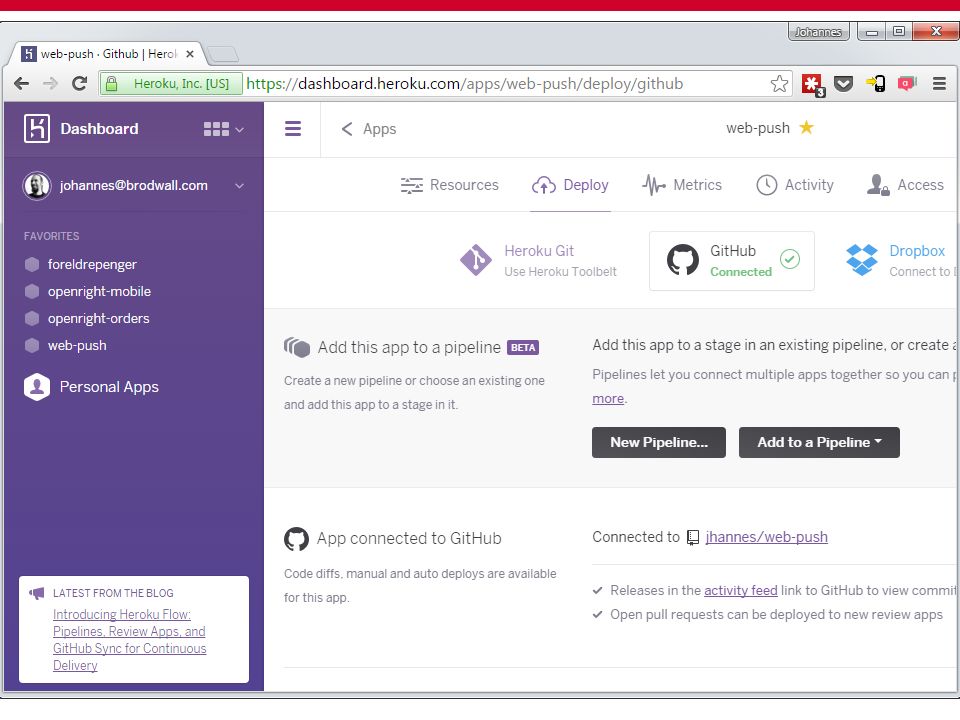Open the foreldrepenger favorite app
960x720 pixels.
coord(92,264)
